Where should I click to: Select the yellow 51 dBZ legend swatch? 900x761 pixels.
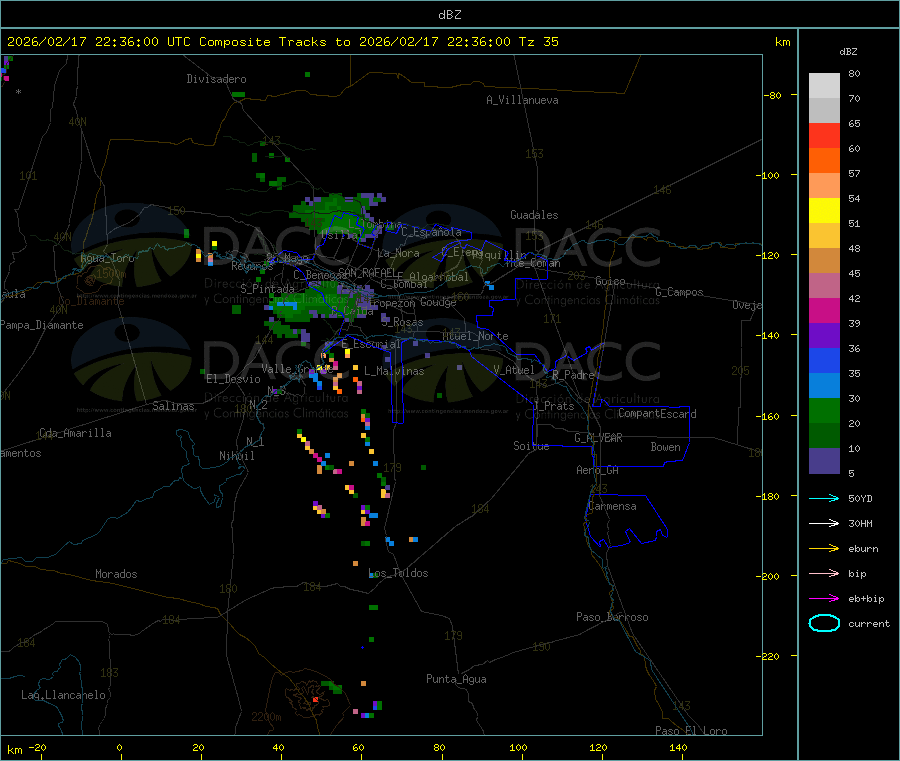(824, 211)
